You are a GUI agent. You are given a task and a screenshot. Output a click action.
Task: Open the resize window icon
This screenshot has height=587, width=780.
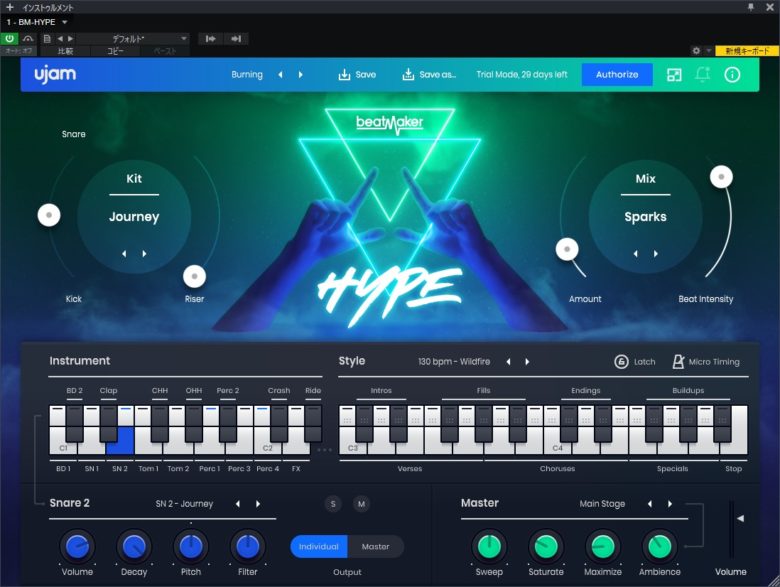tap(674, 75)
